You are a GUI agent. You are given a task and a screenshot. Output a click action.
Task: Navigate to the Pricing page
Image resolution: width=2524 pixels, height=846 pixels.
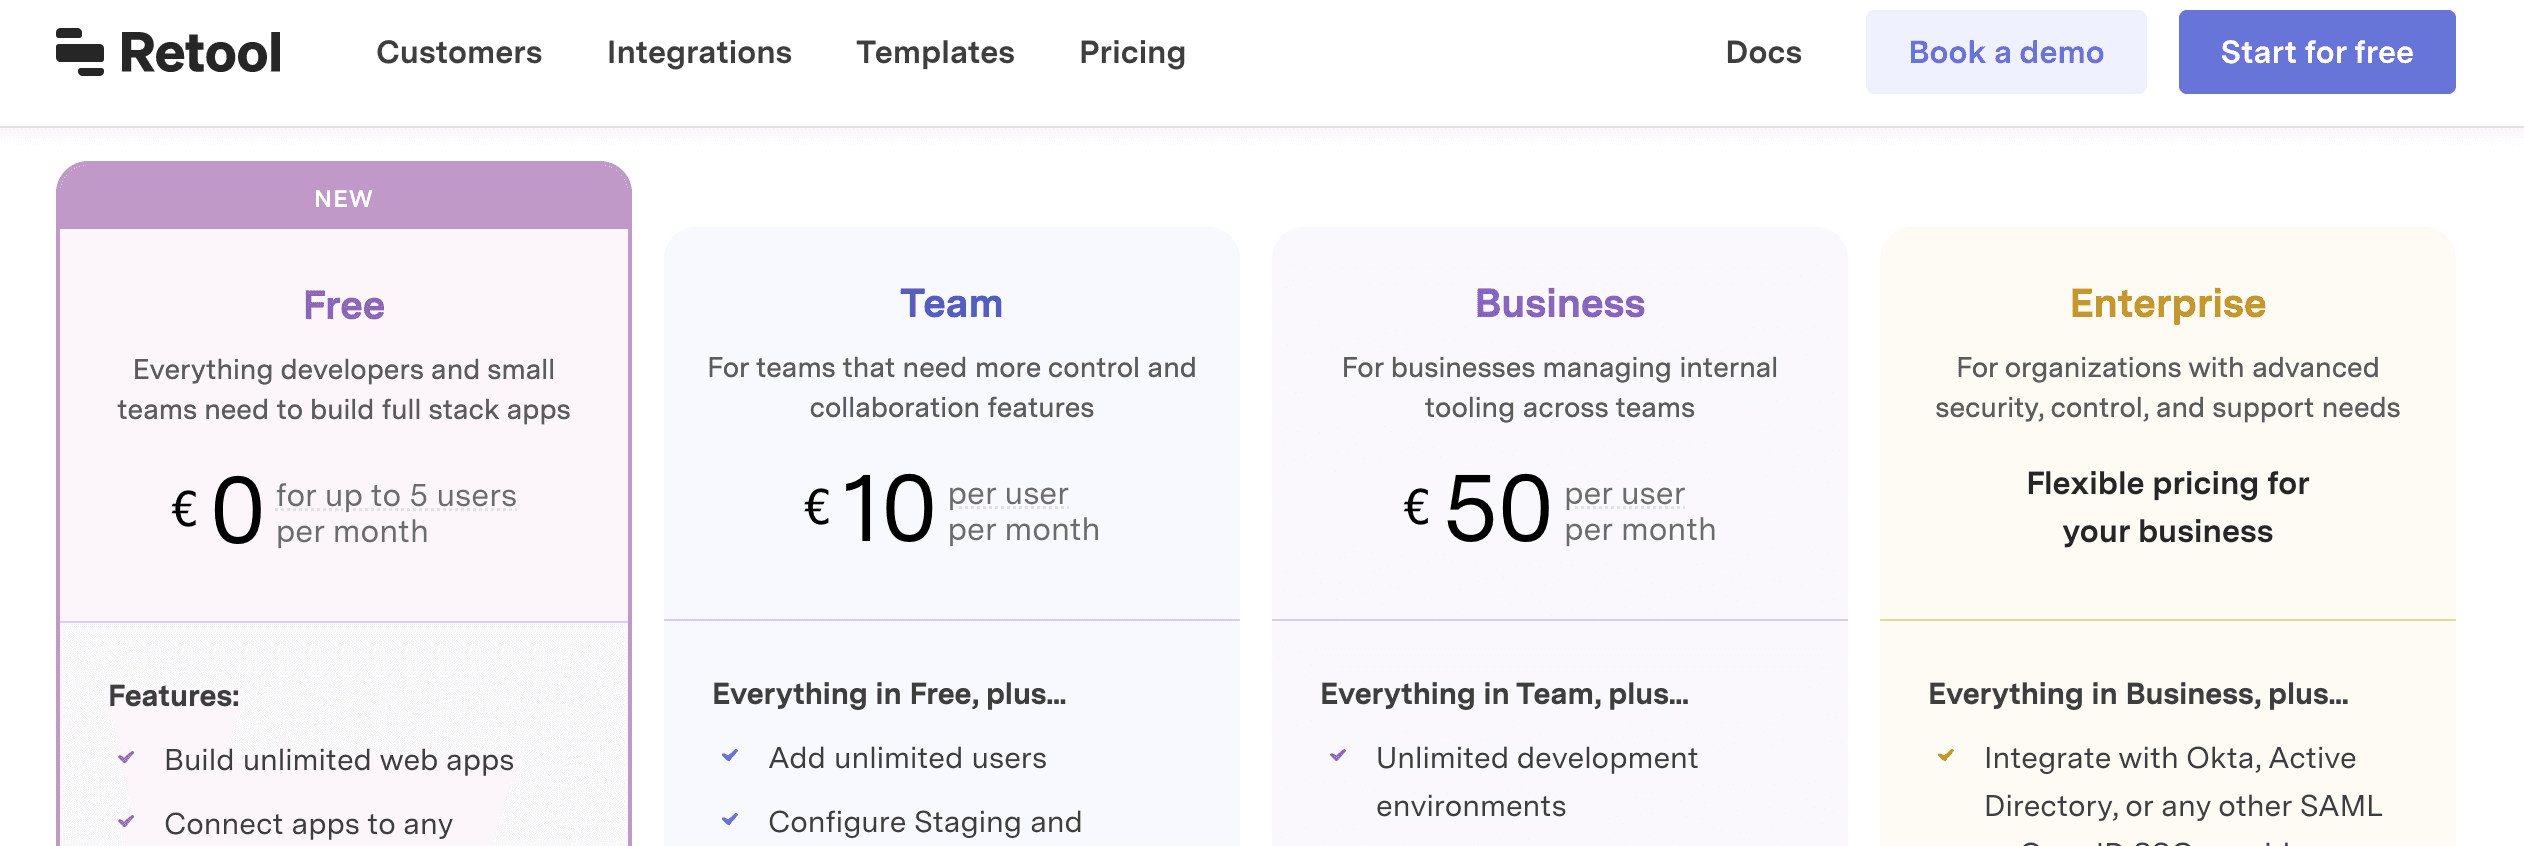pos(1132,52)
